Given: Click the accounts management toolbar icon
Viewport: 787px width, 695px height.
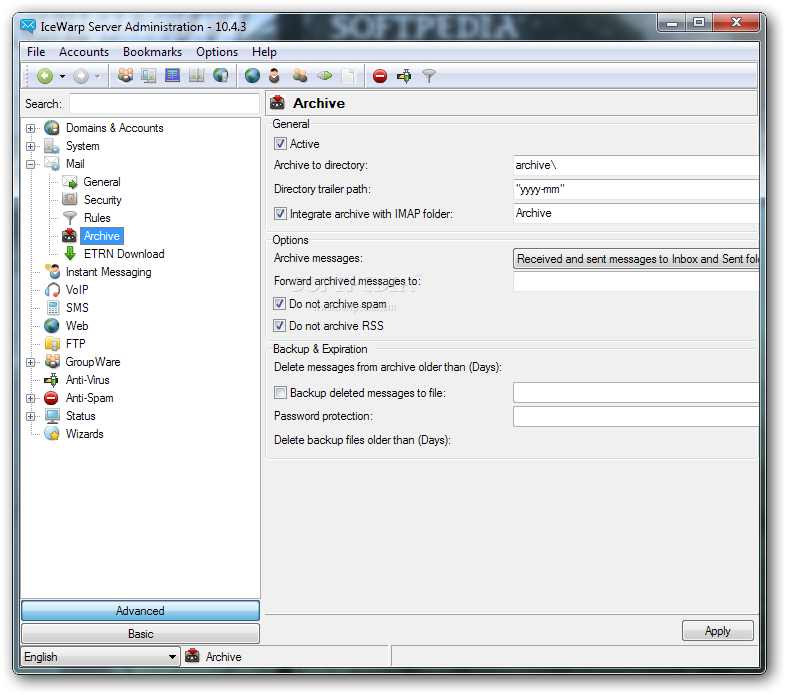Looking at the screenshot, I should click(125, 76).
